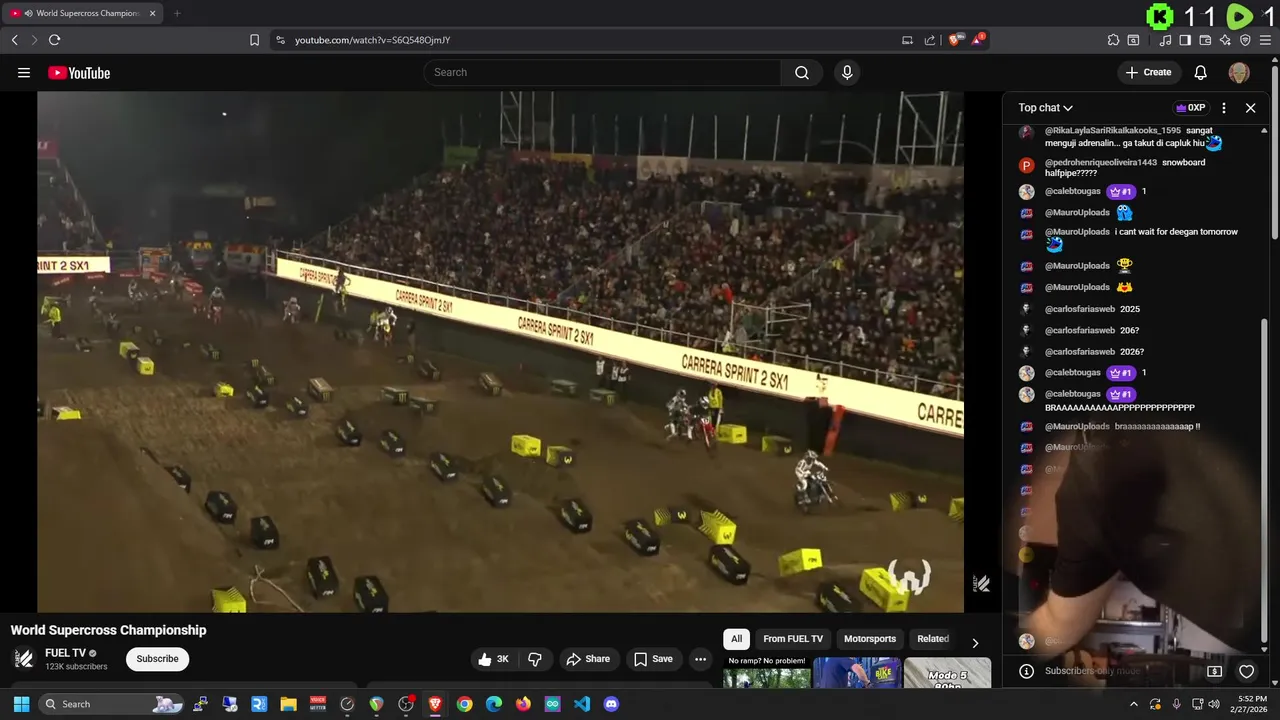Switch to the World Supercross Championship tab
Image resolution: width=1280 pixels, height=720 pixels.
tap(84, 13)
